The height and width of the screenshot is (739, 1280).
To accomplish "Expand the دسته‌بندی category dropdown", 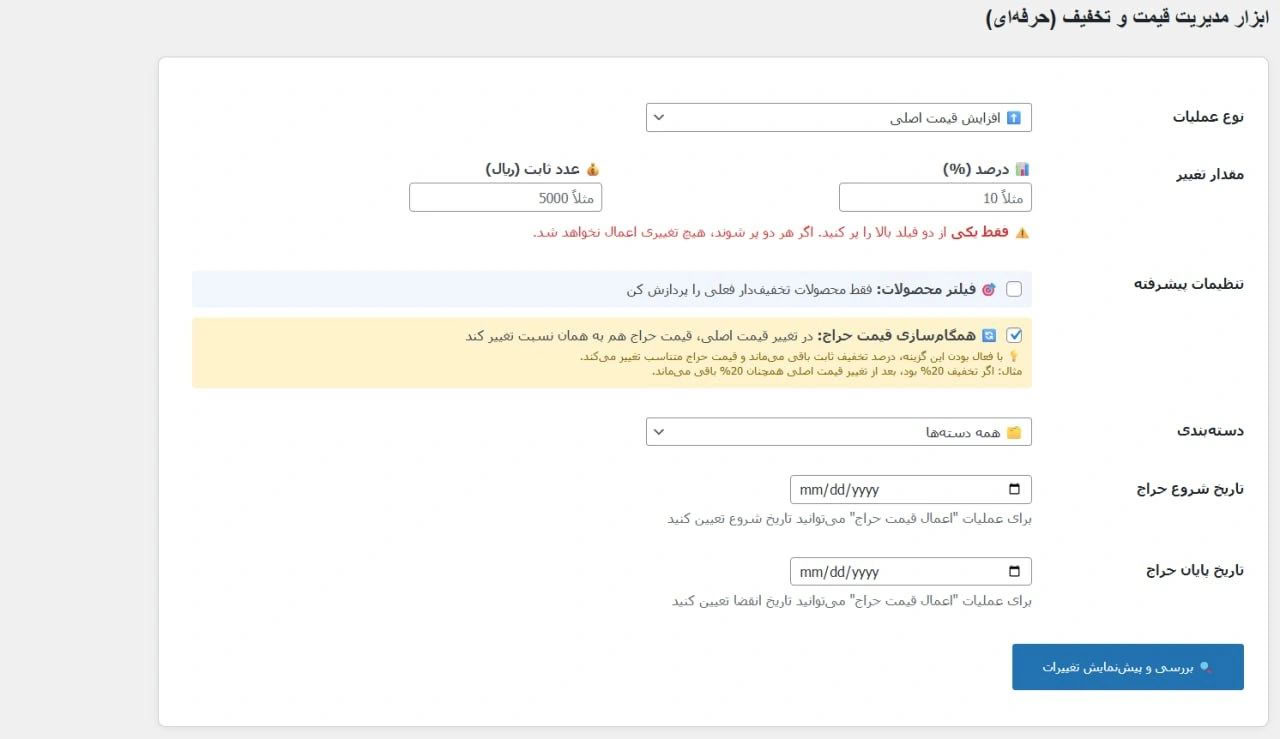I will [x=838, y=432].
